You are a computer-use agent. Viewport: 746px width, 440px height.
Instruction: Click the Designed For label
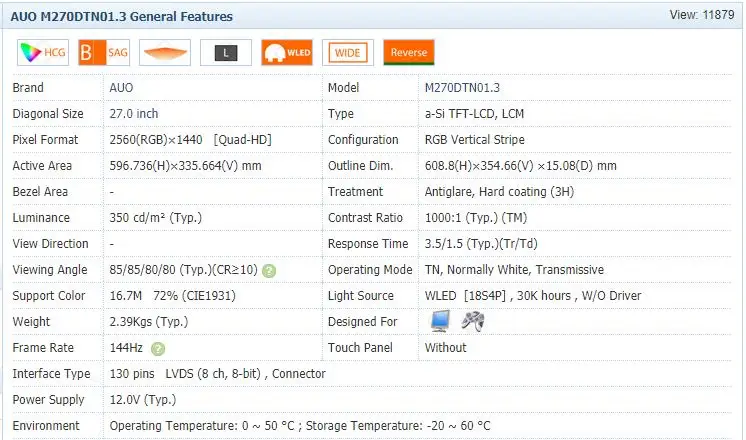(363, 322)
